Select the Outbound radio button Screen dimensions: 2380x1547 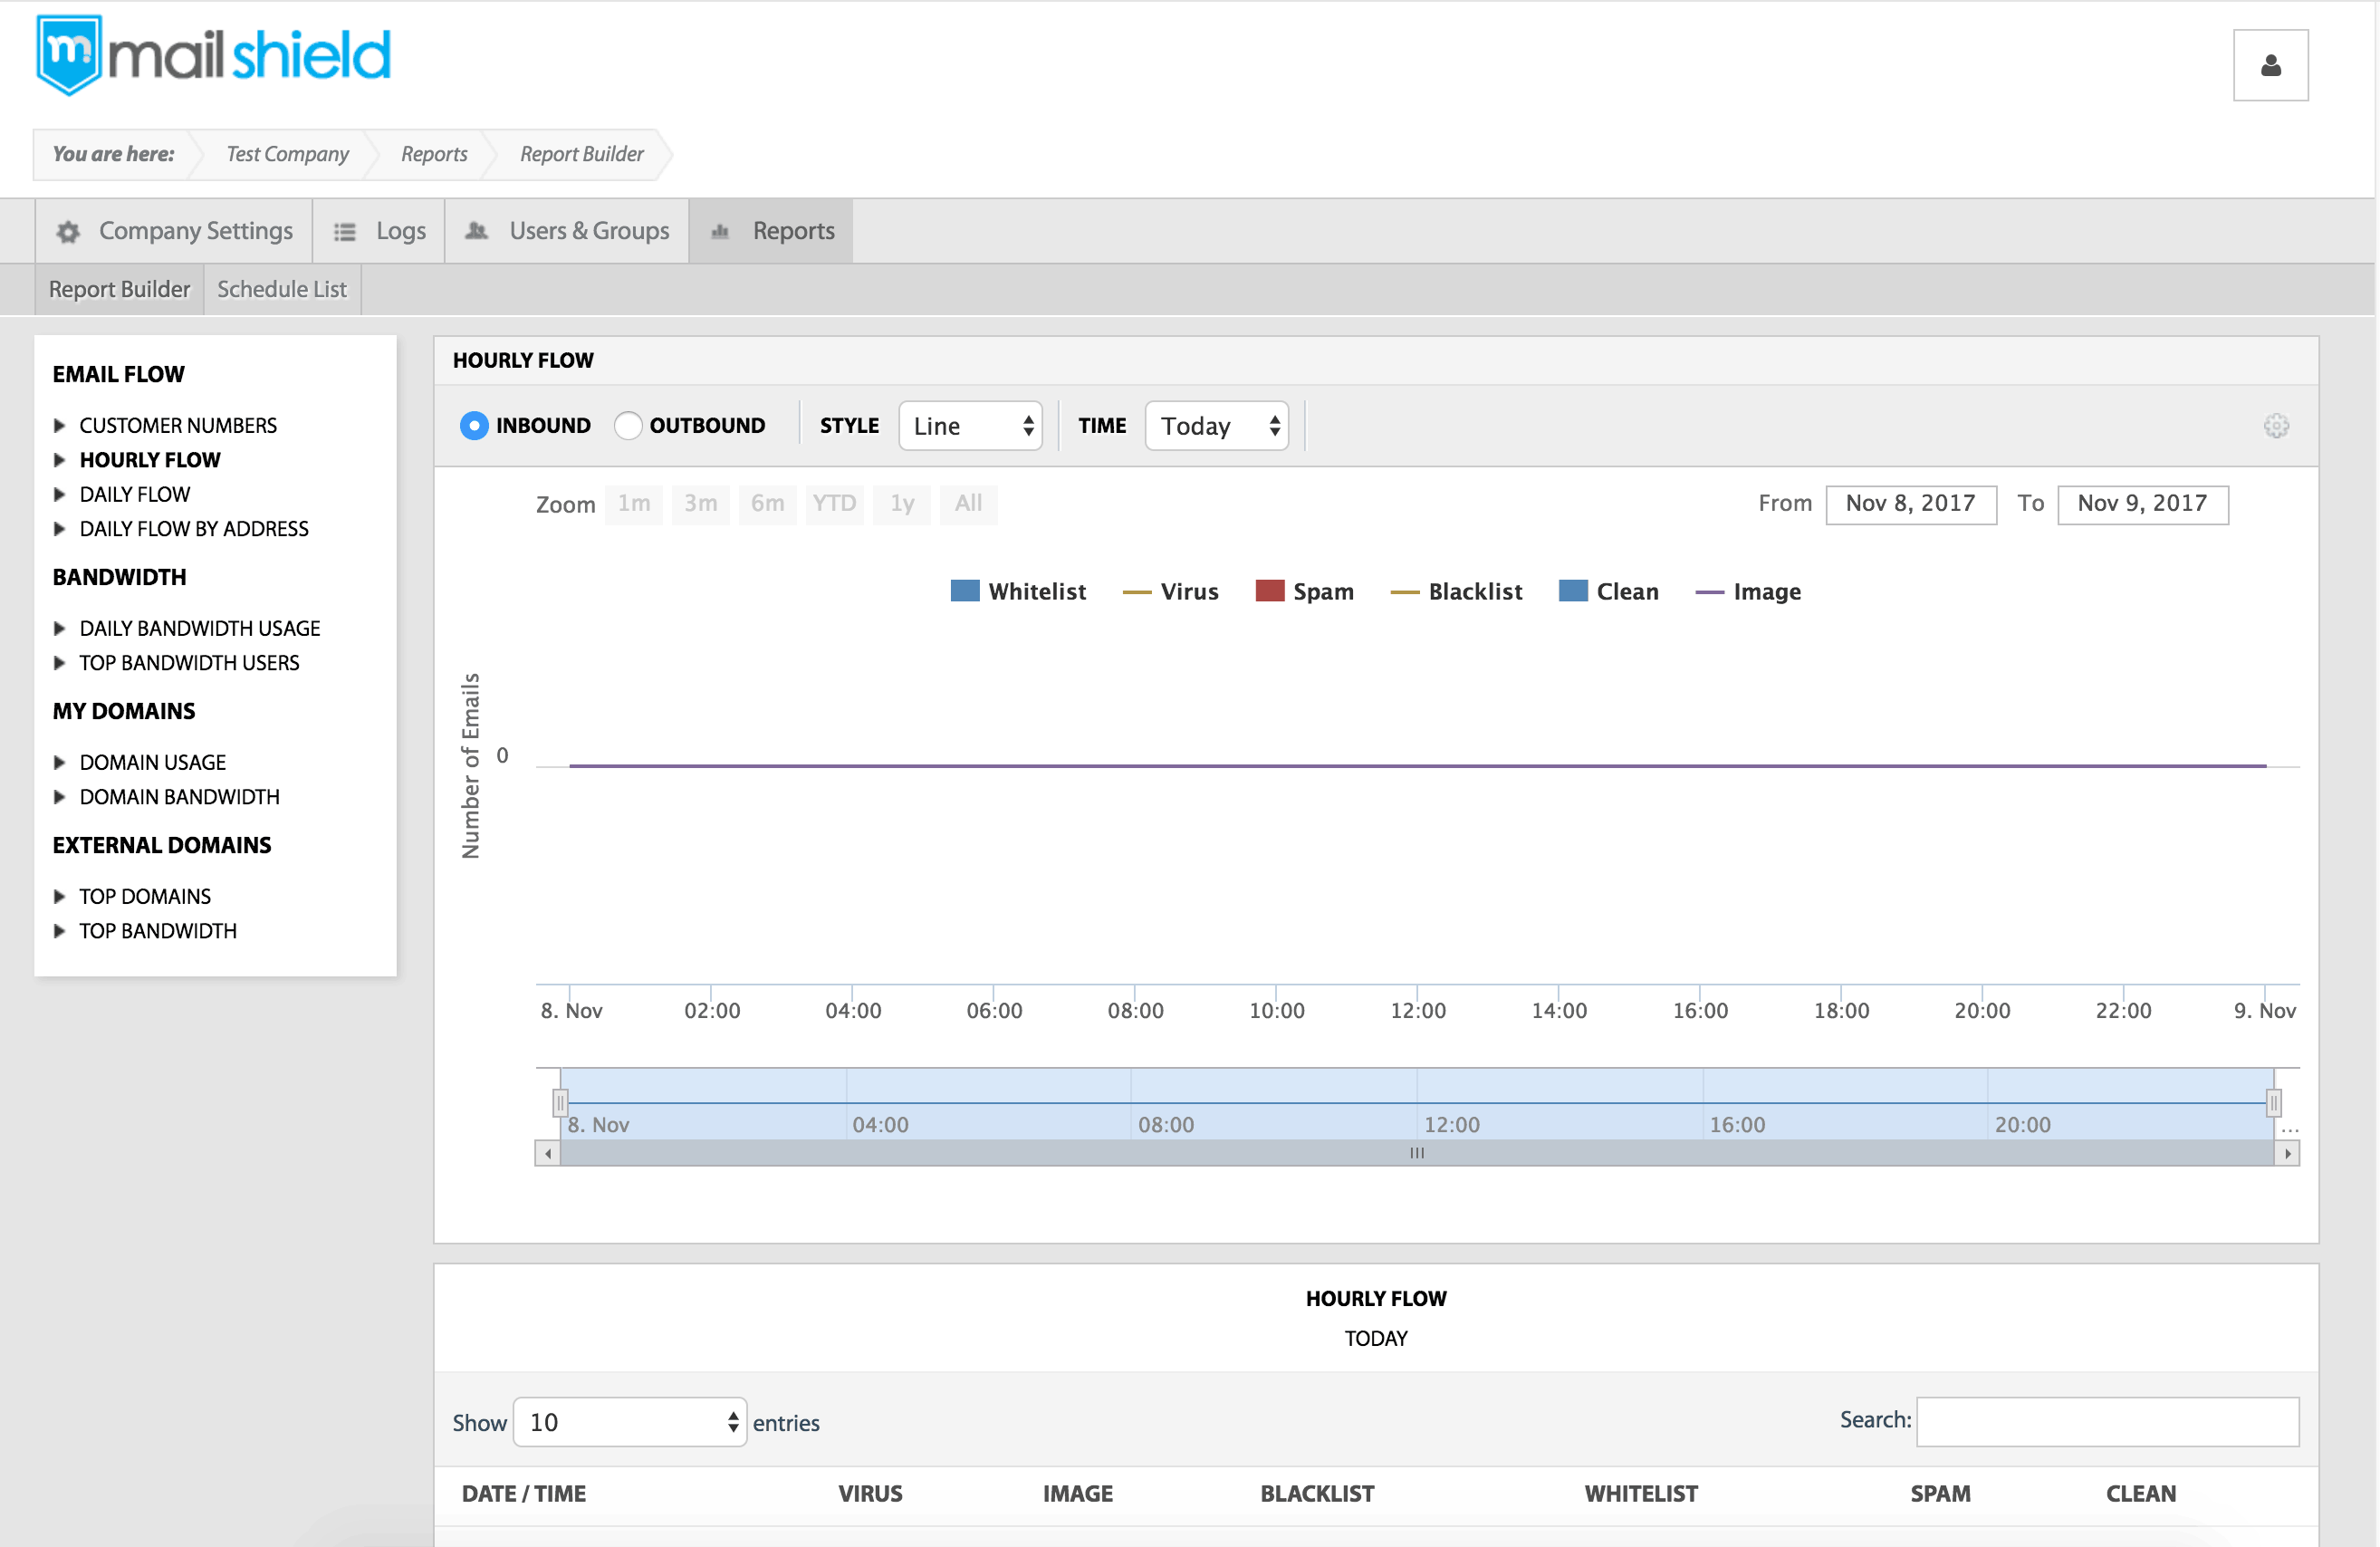tap(628, 426)
